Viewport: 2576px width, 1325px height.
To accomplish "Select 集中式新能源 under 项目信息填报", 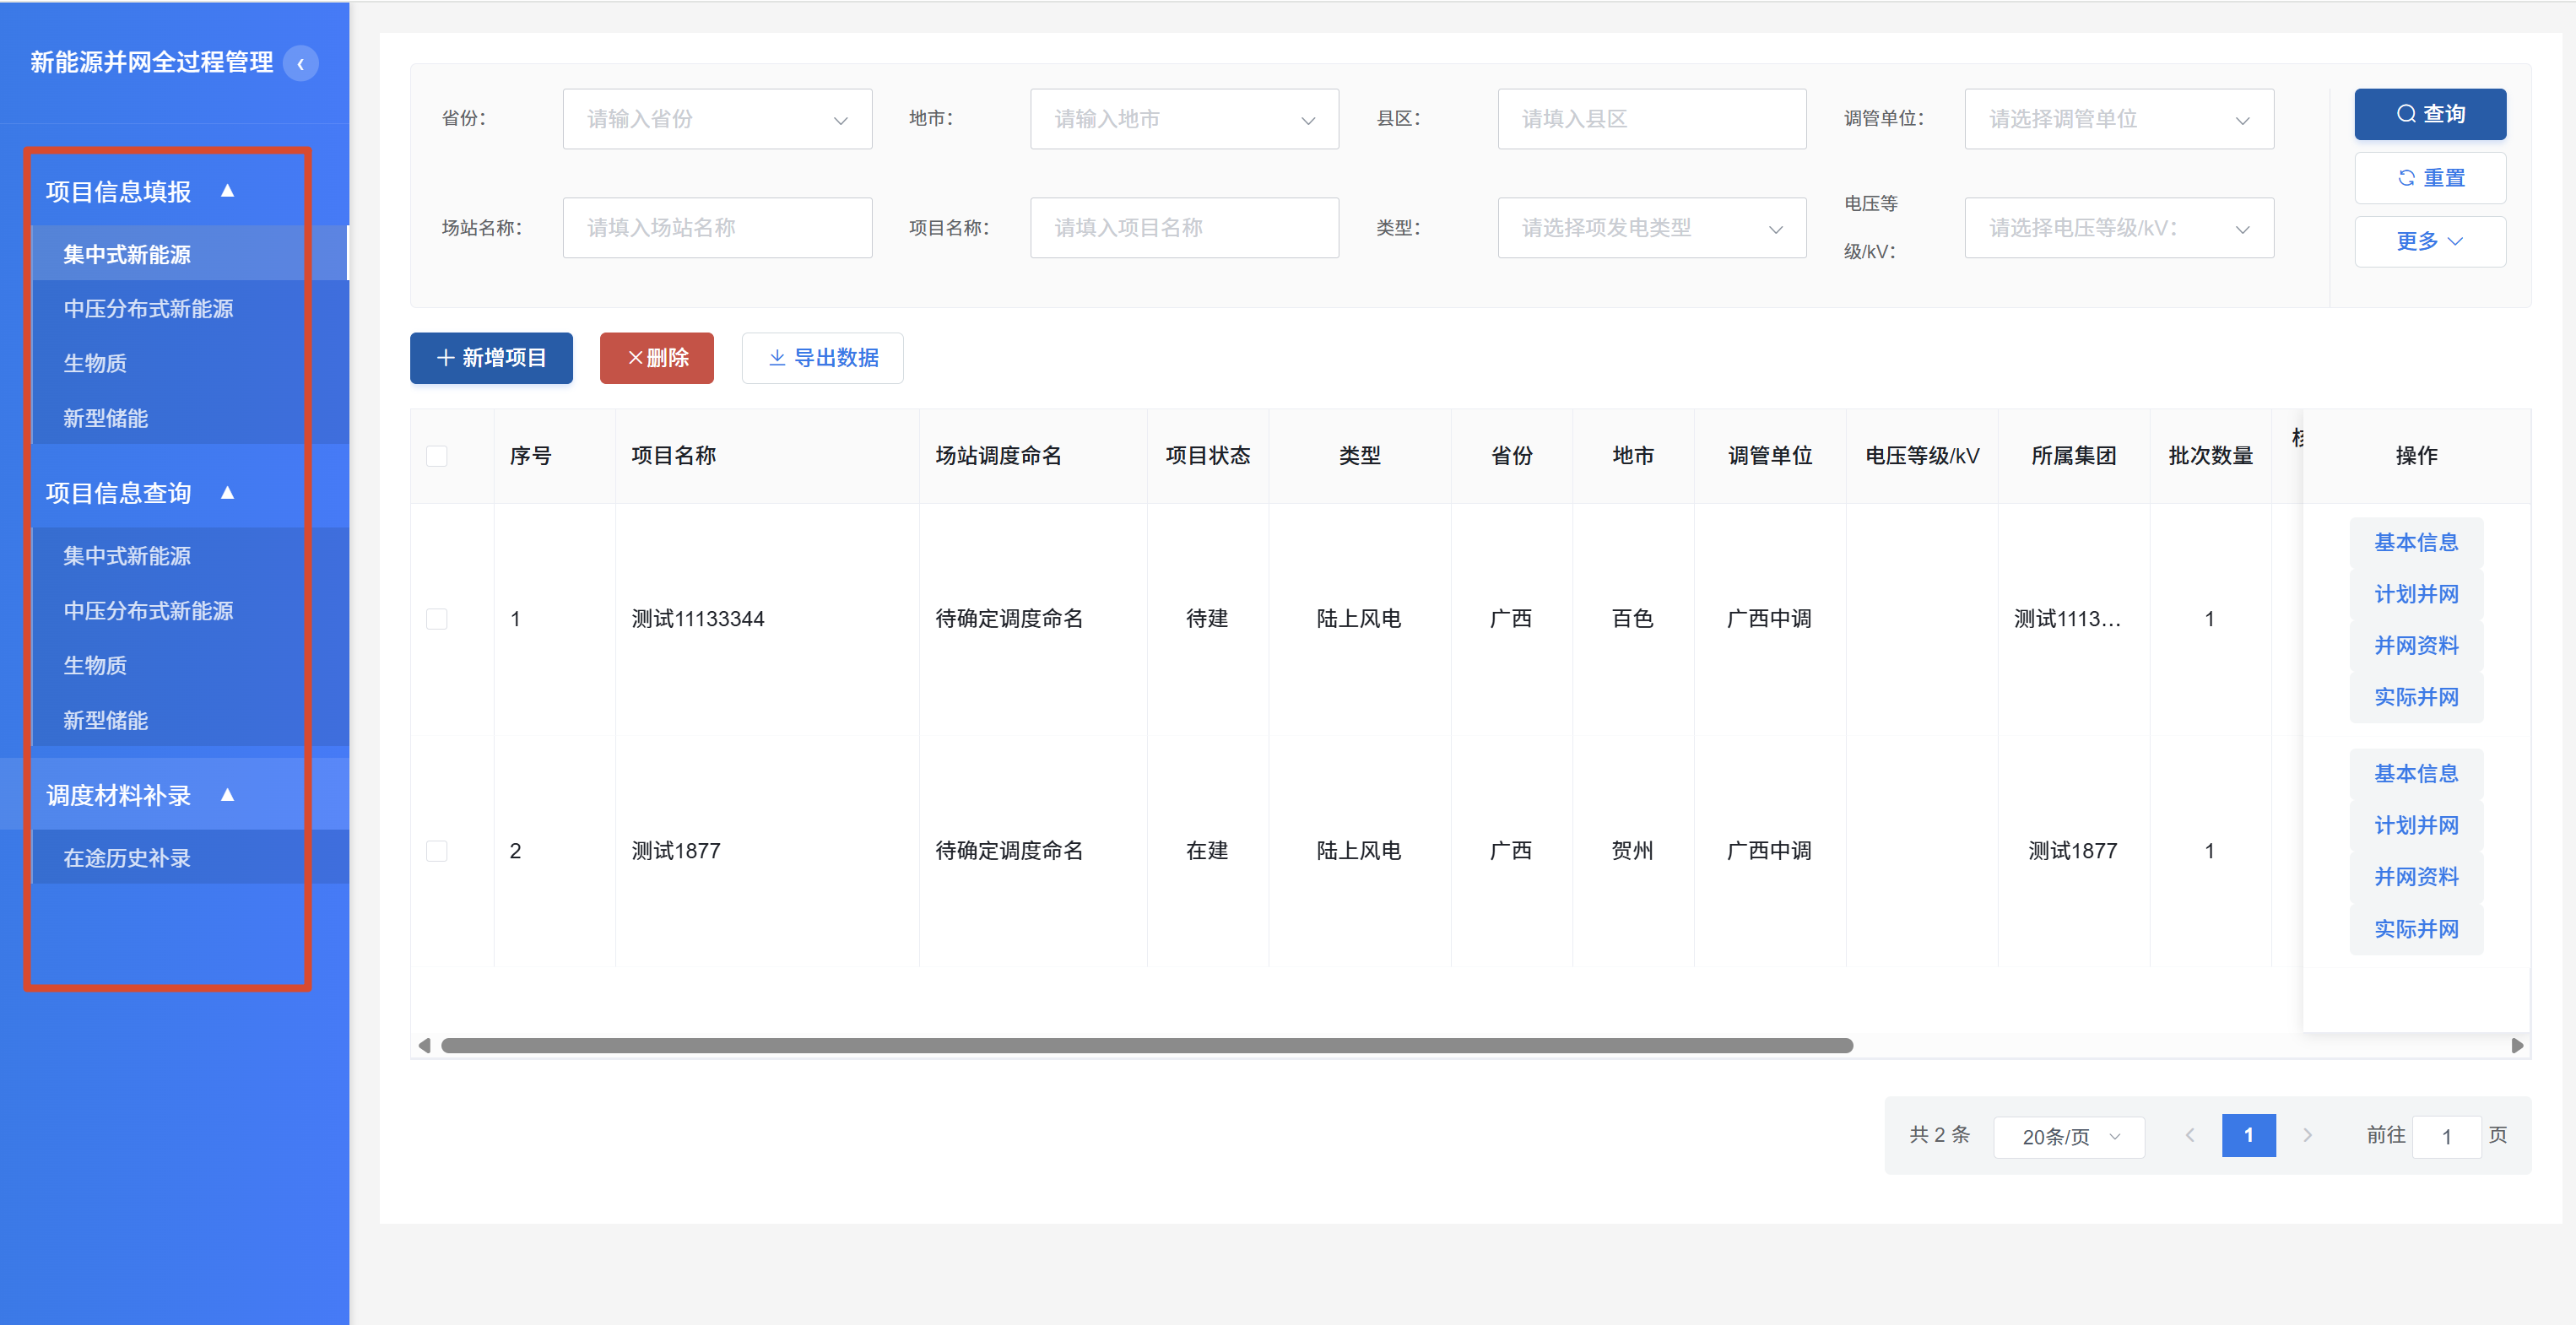I will pyautogui.click(x=190, y=254).
